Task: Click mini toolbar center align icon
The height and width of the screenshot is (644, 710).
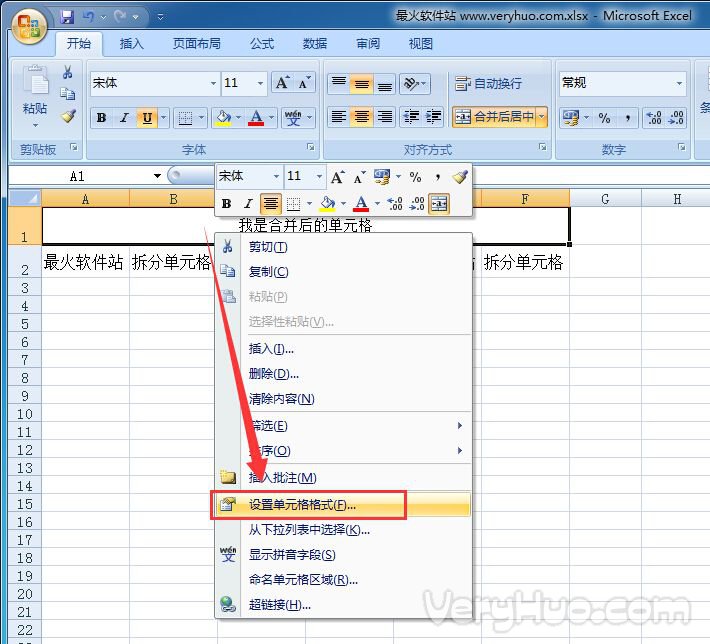Action: coord(271,203)
